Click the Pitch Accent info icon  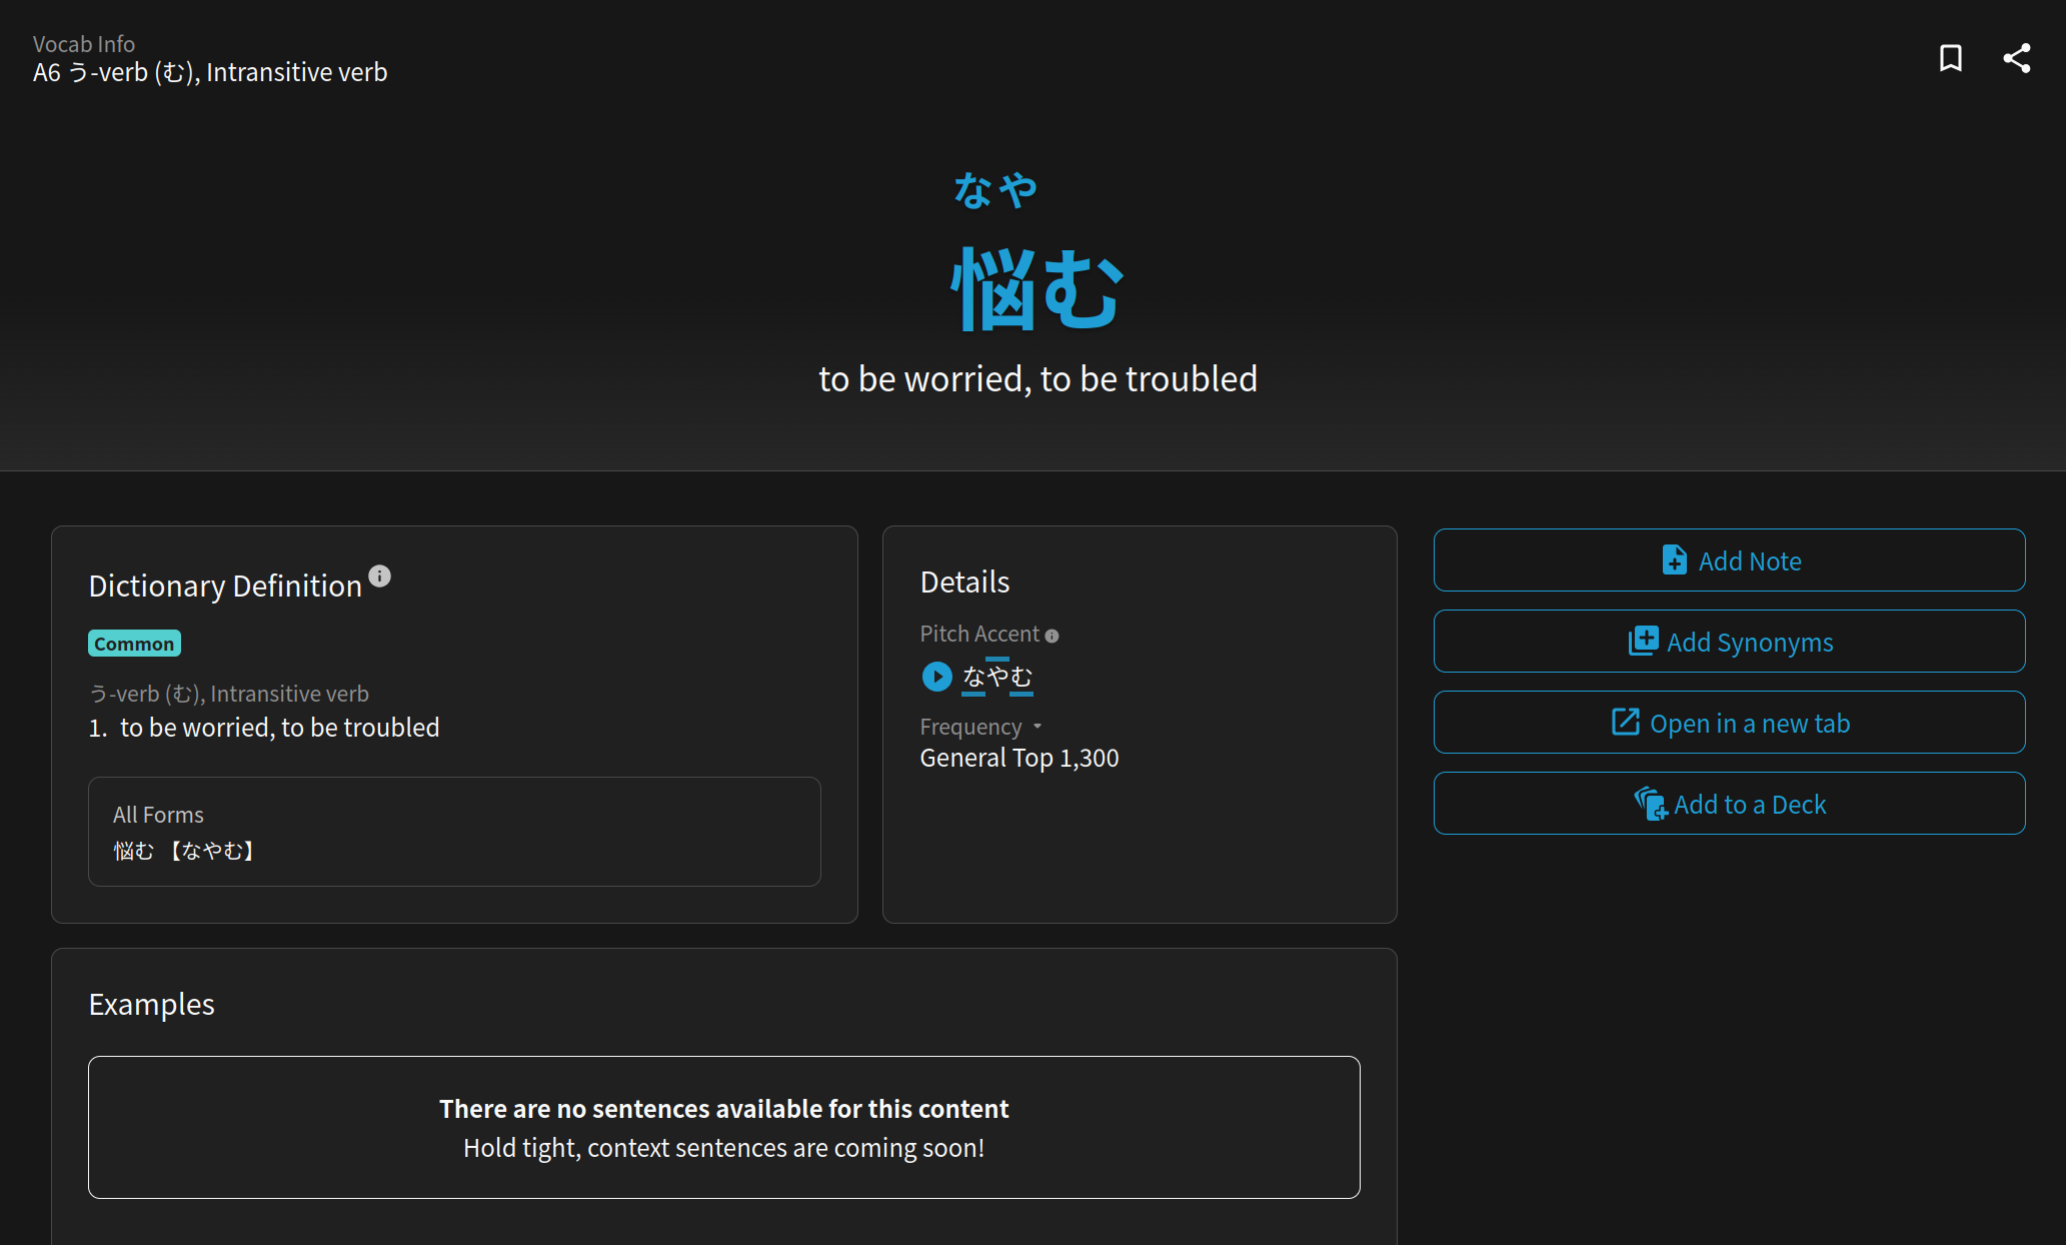click(1052, 636)
